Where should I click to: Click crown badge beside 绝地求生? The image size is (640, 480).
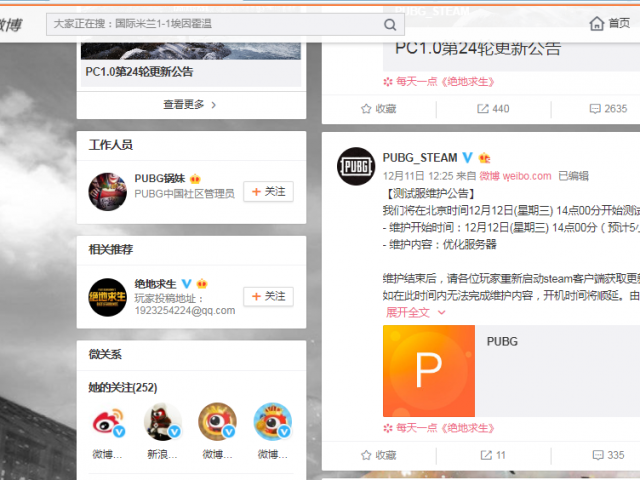202,283
